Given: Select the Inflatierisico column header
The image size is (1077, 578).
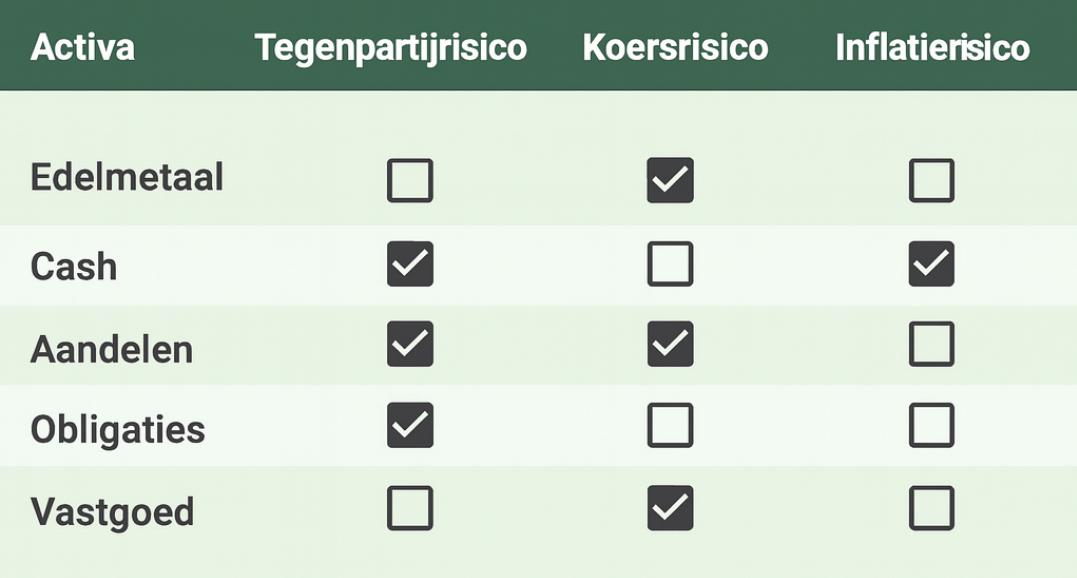Looking at the screenshot, I should tap(932, 47).
